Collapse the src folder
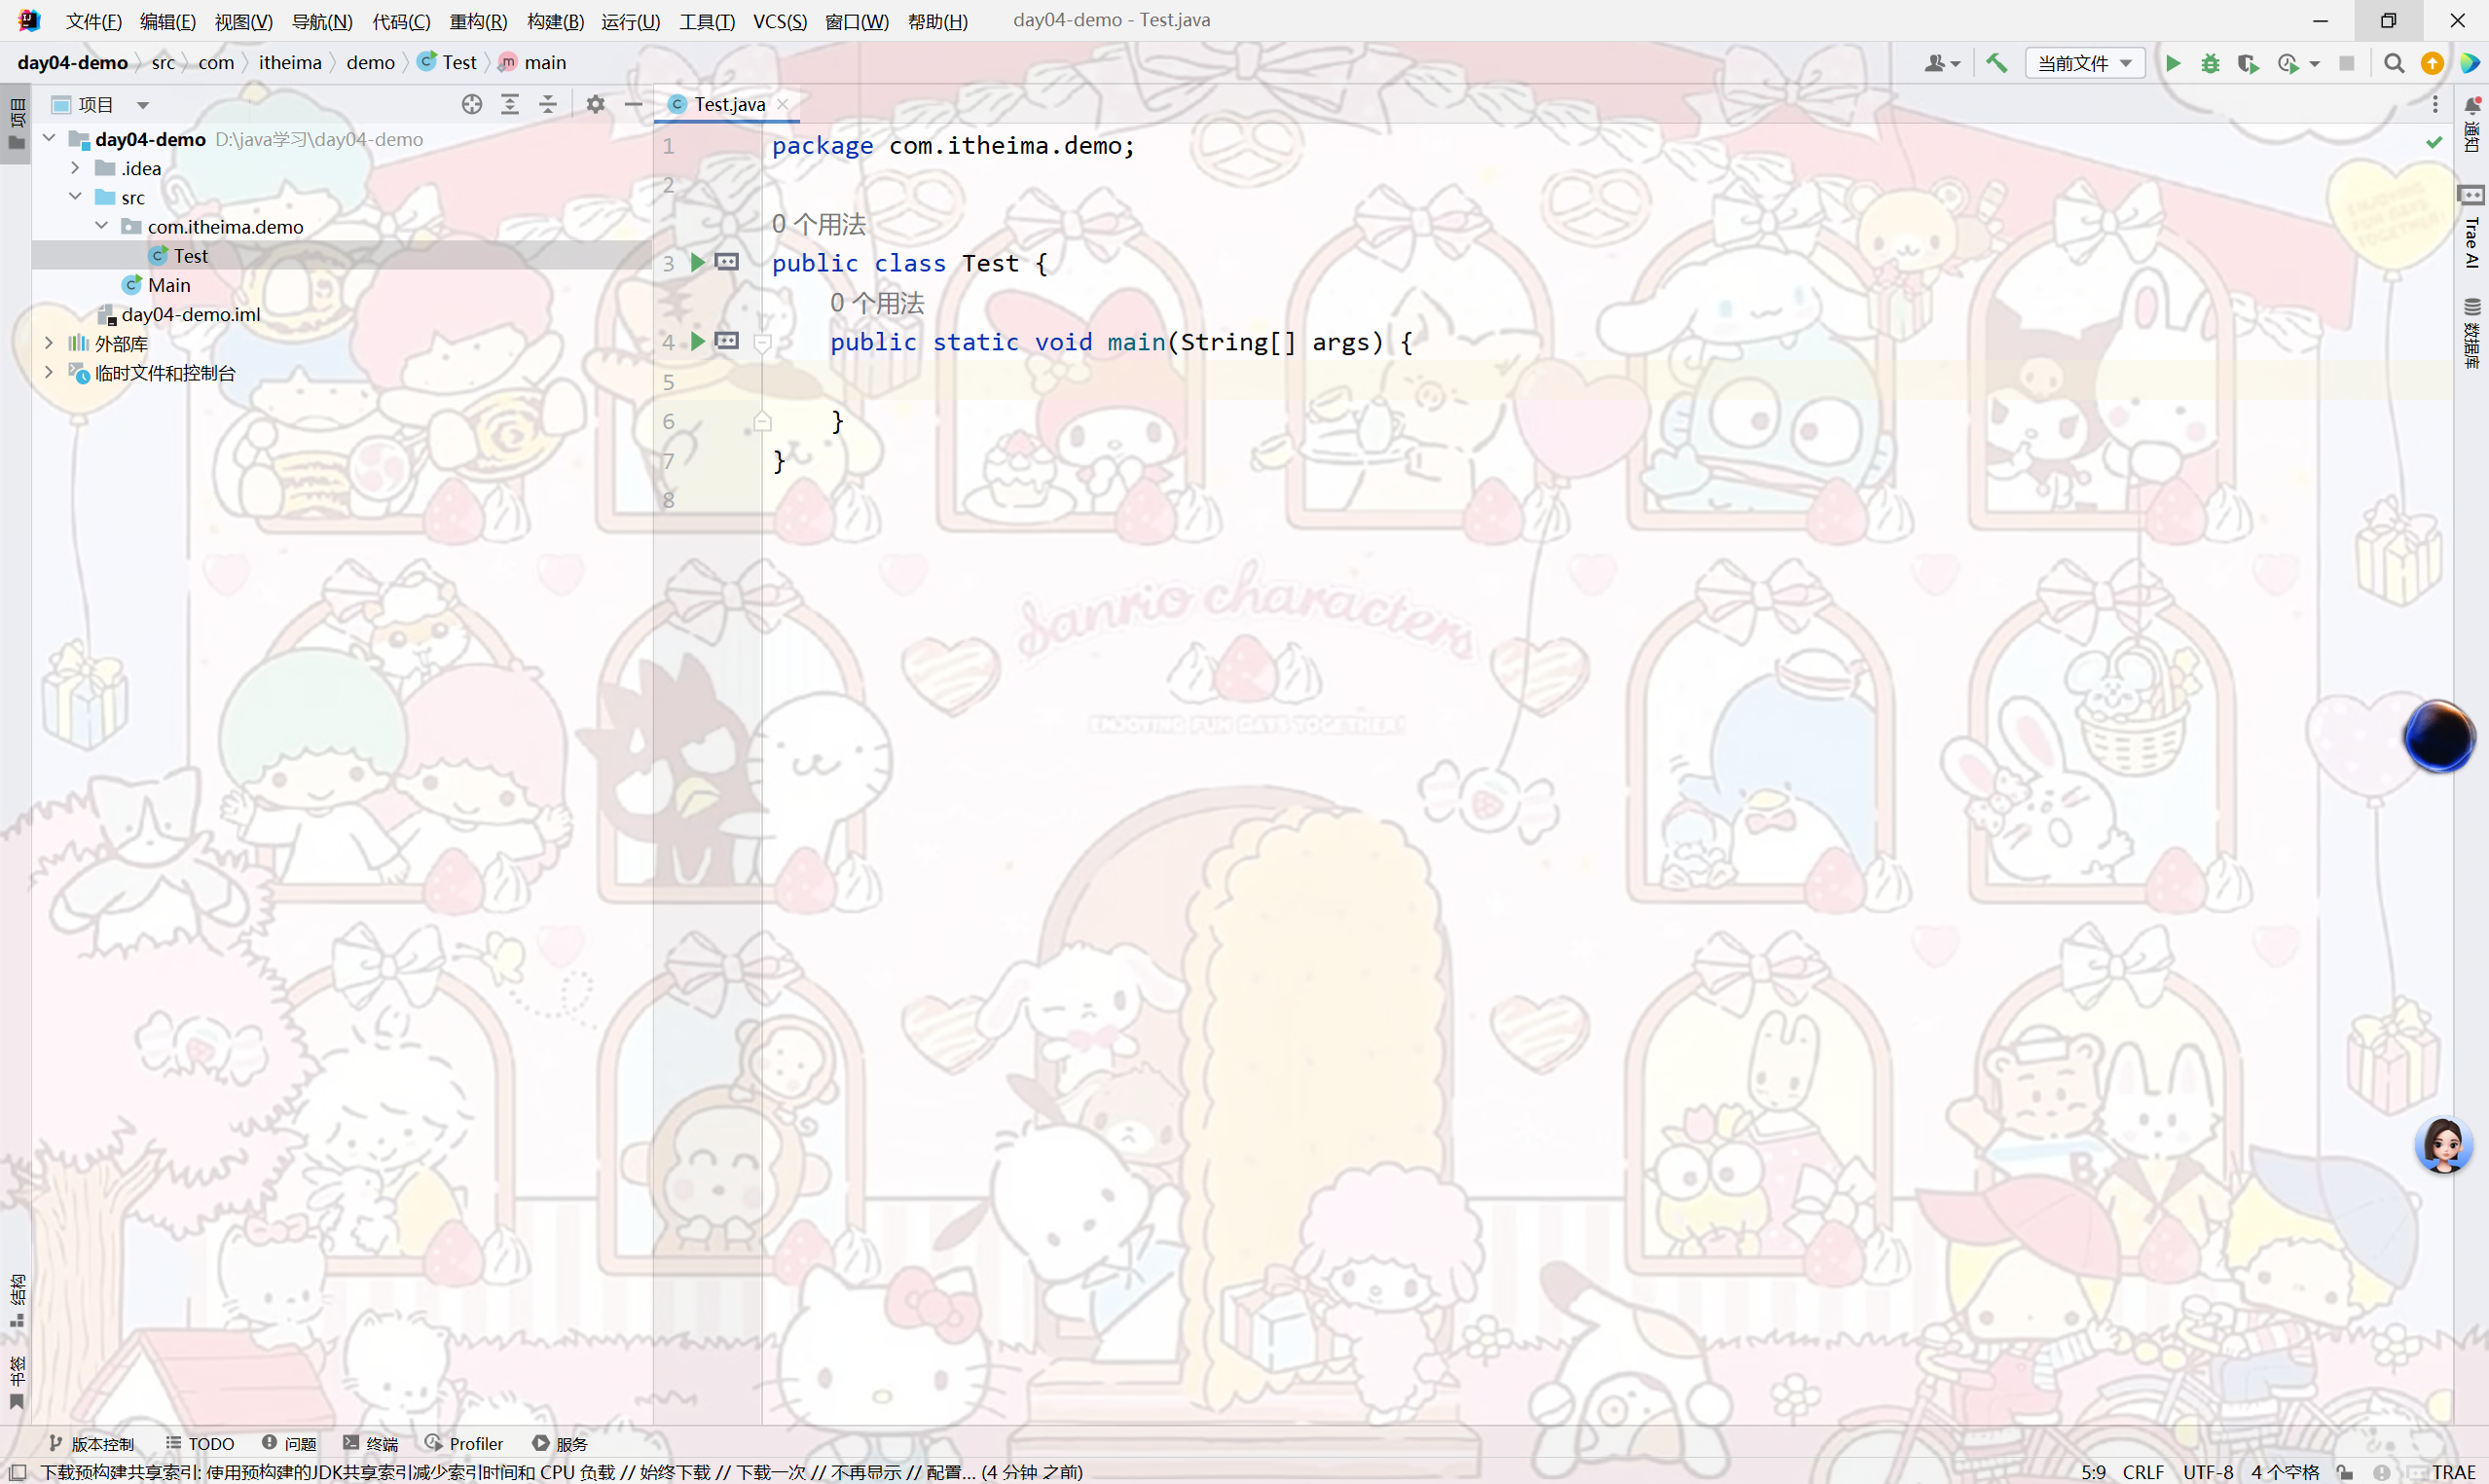 pos(75,196)
